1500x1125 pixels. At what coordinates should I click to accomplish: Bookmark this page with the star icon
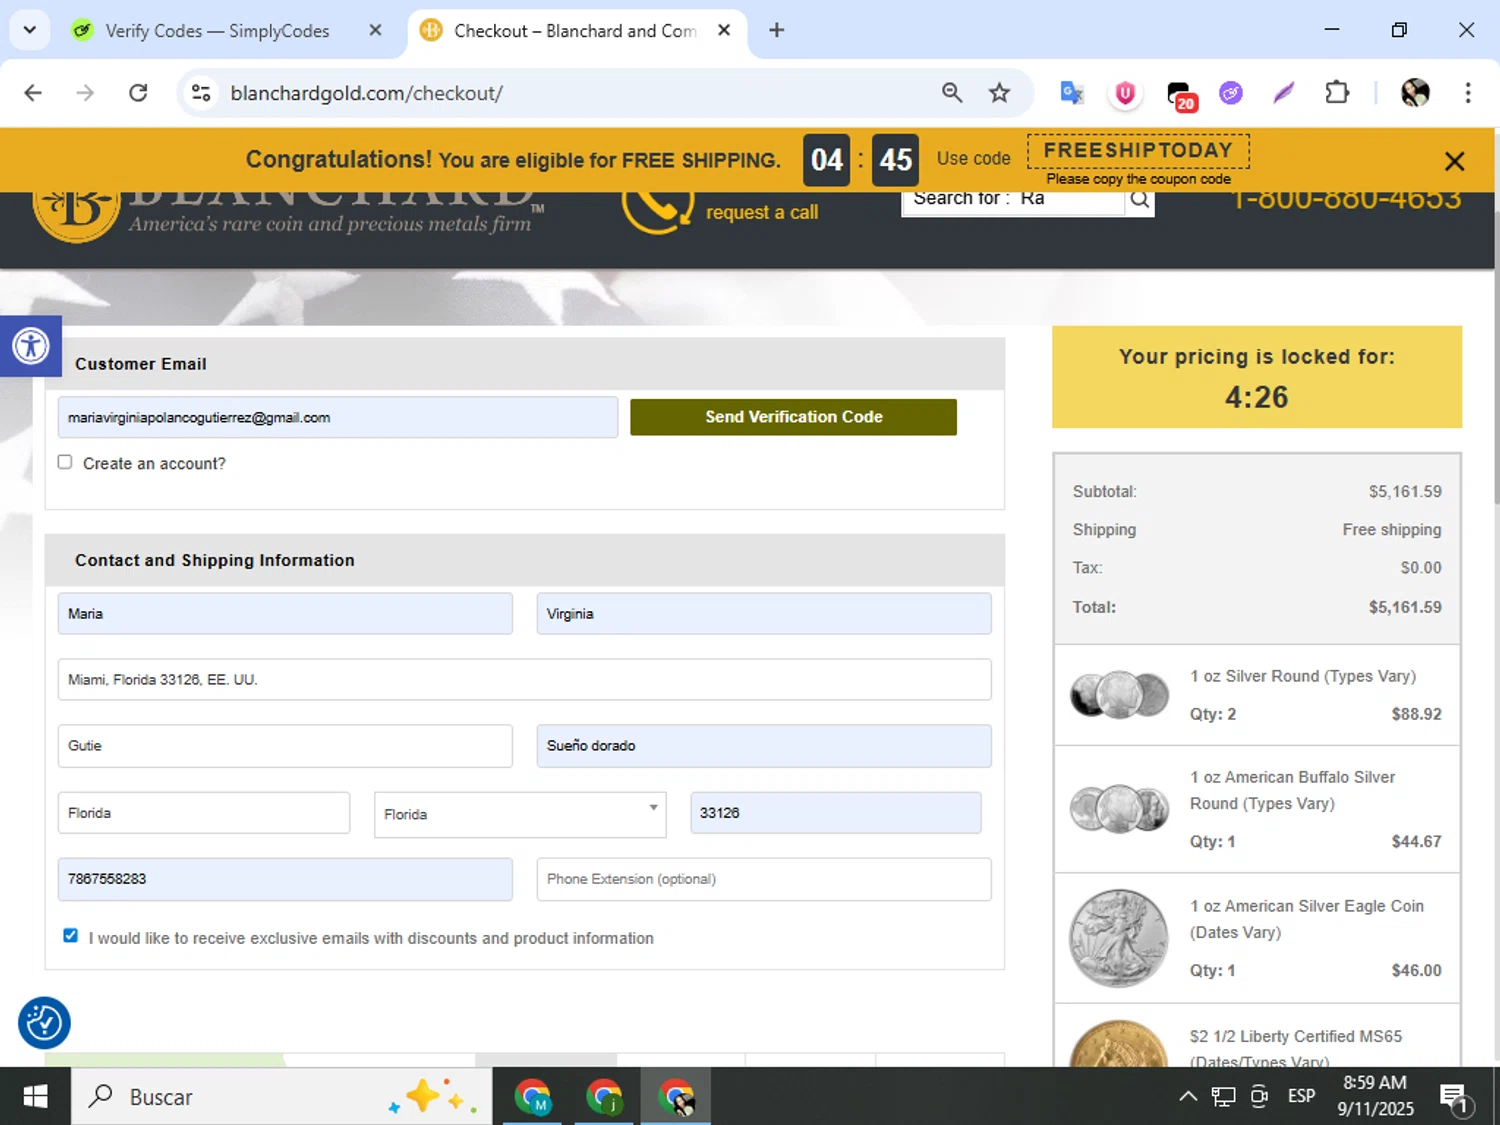pos(999,93)
